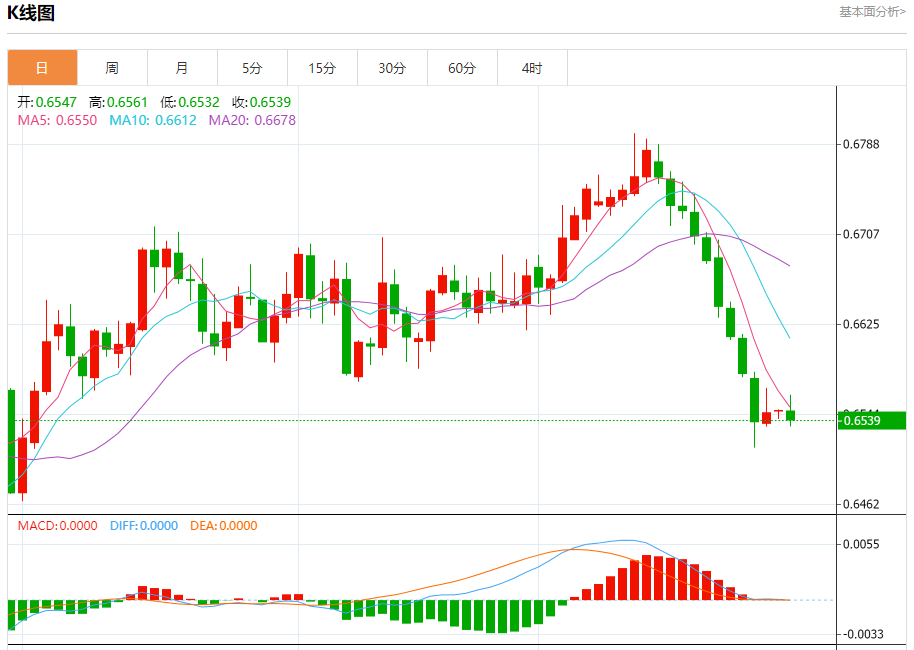Select the 日 daily chart tab
Screen dimensions: 914x650
click(x=42, y=68)
